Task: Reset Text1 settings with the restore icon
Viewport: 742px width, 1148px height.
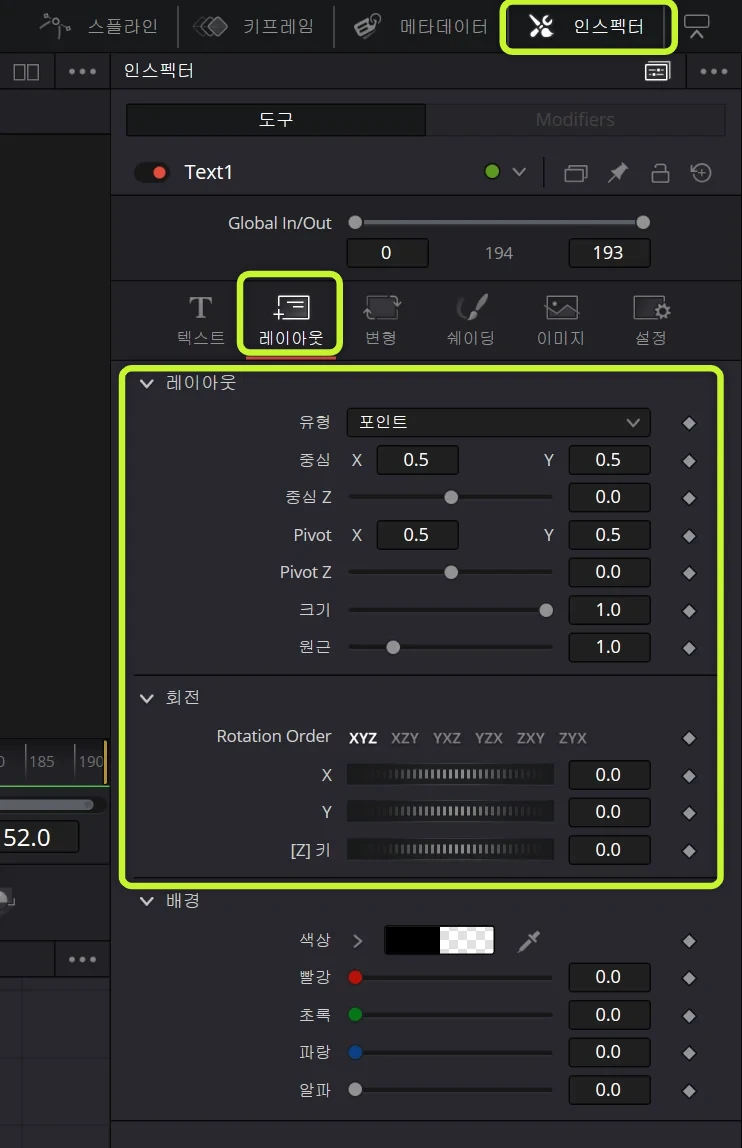Action: point(701,173)
